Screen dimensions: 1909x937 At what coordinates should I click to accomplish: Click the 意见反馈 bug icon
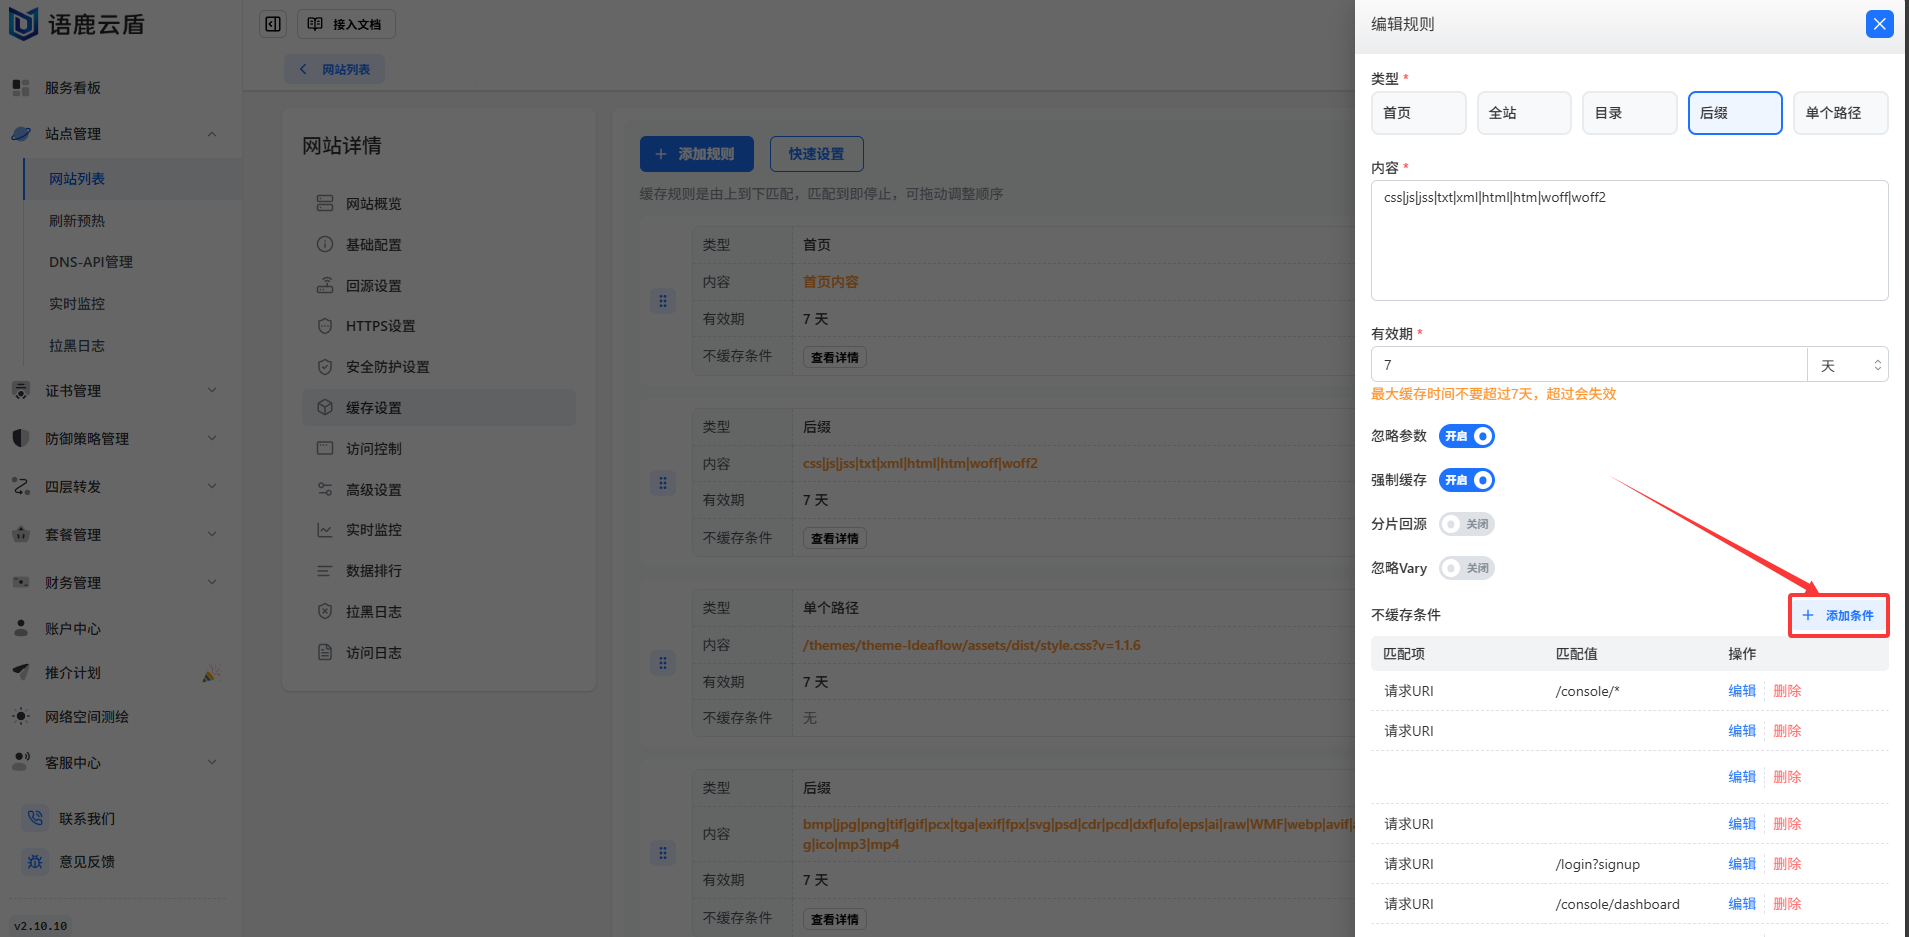36,861
